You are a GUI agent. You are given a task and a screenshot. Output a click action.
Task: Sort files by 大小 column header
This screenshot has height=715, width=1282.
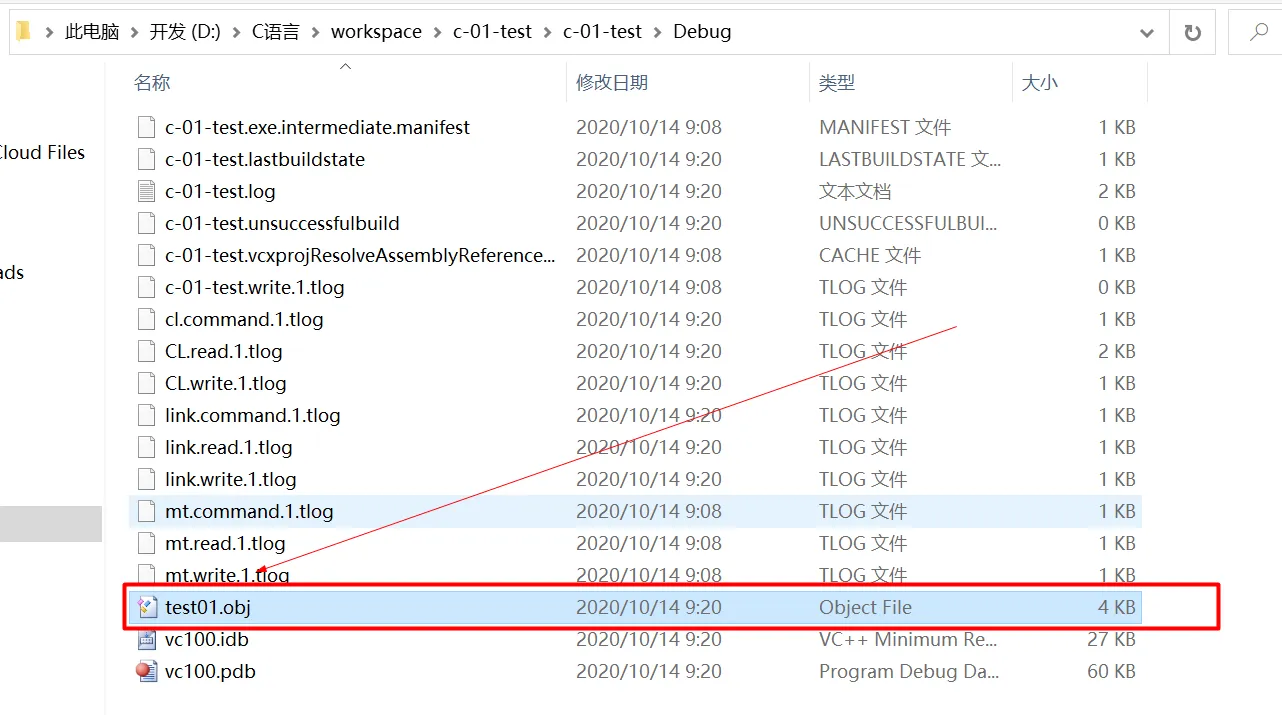coord(1039,83)
